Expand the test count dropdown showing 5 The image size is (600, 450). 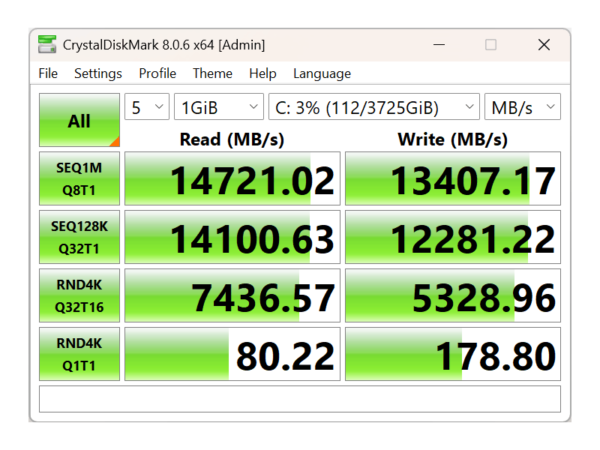tap(146, 107)
